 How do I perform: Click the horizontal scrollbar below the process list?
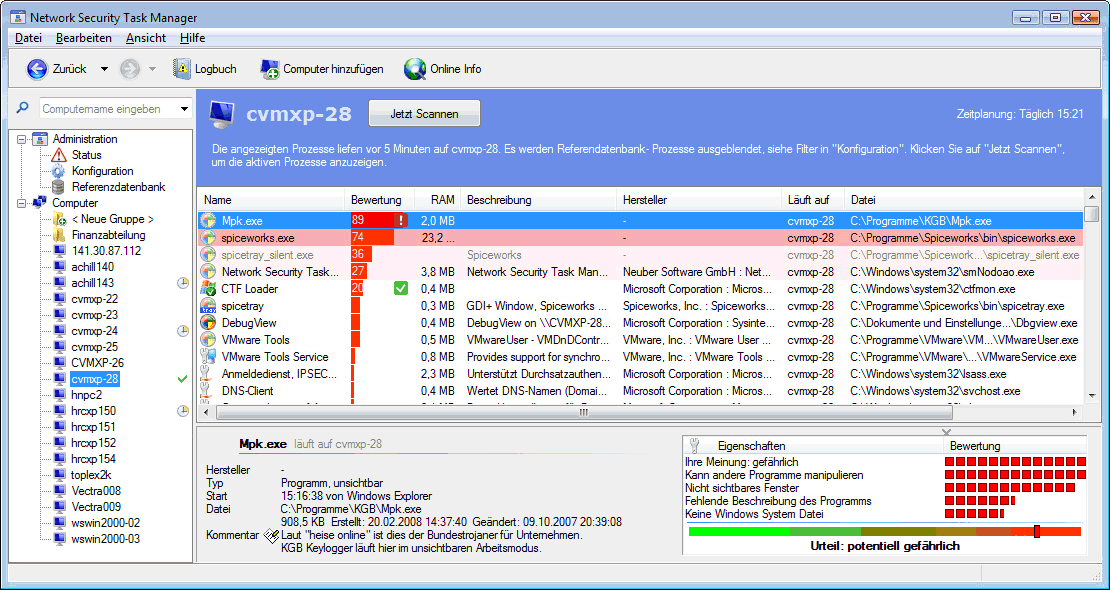point(582,411)
